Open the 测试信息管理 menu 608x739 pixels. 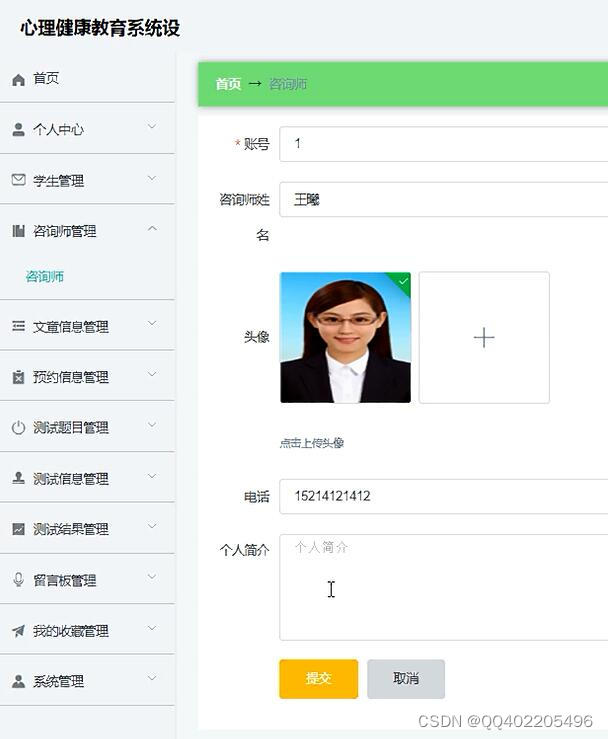point(71,479)
